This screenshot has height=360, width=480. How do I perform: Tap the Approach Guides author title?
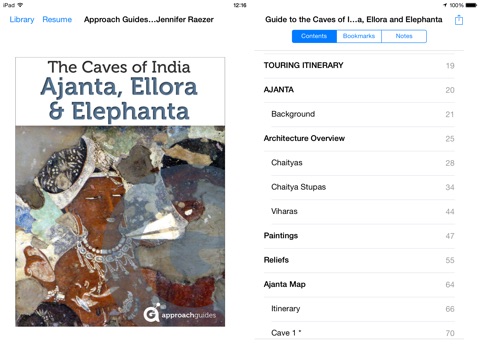point(149,20)
